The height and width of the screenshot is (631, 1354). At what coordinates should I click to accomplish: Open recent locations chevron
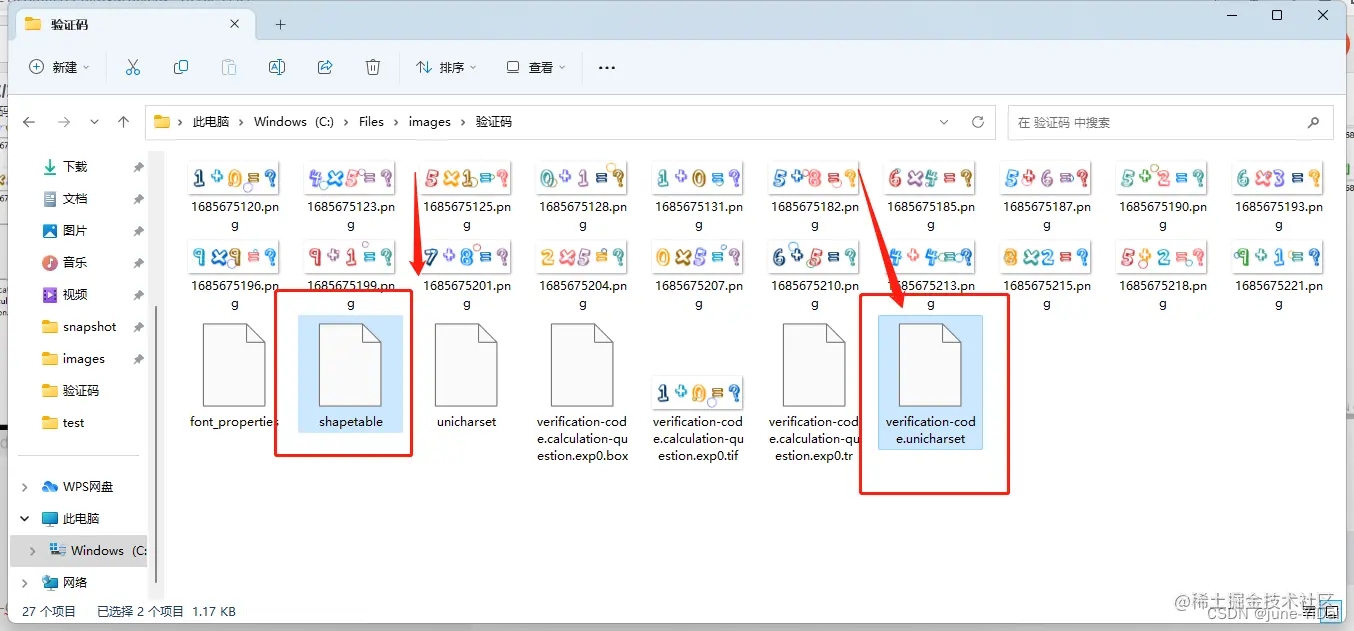[x=94, y=122]
